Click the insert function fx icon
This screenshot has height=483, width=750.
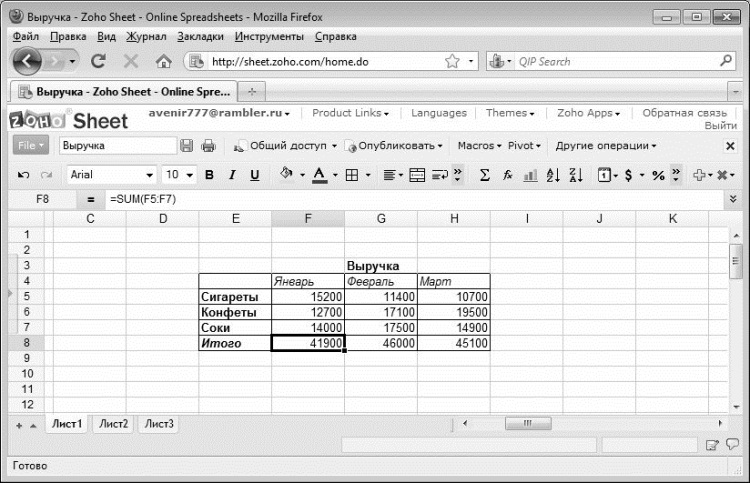(x=507, y=175)
